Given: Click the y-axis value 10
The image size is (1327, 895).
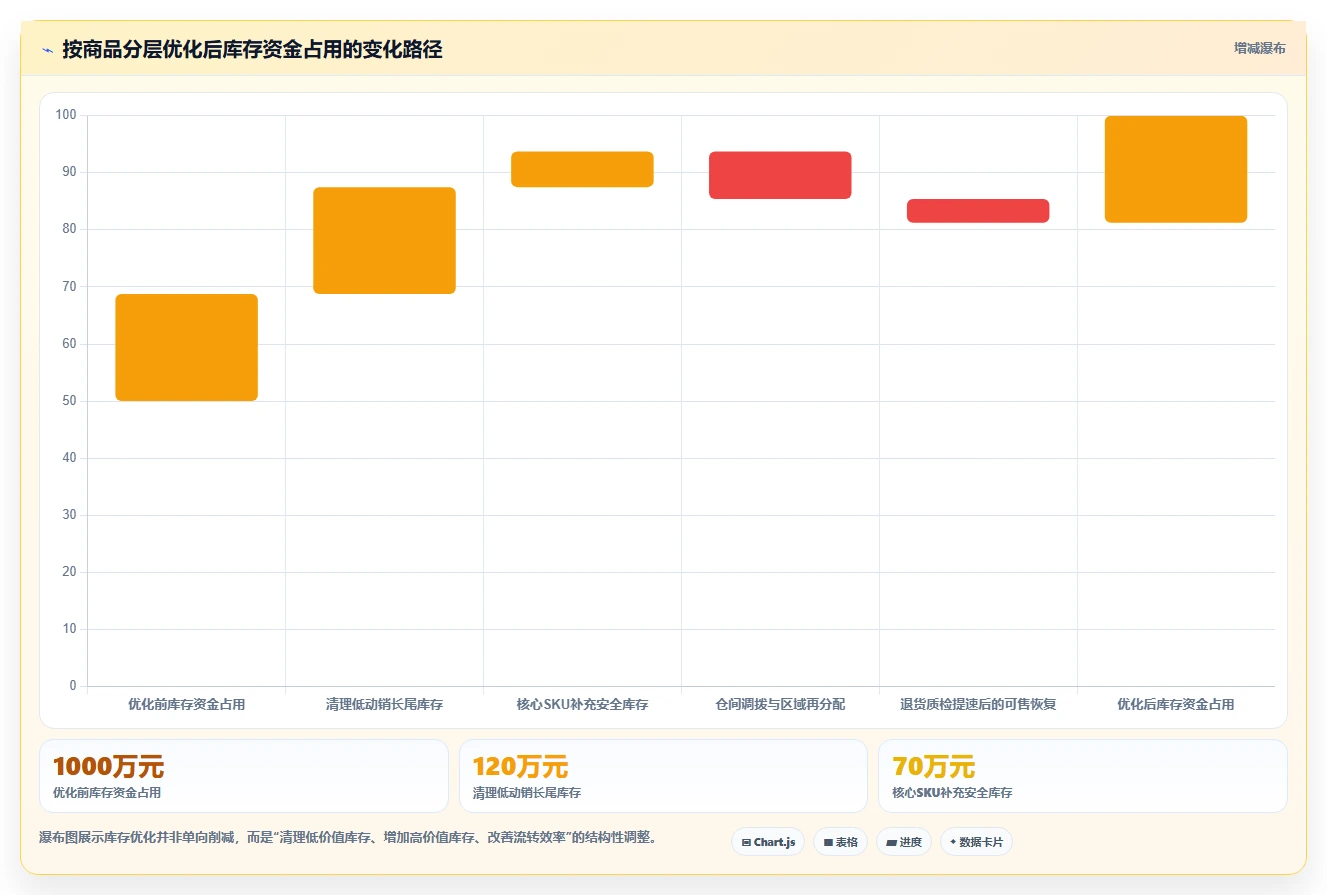Looking at the screenshot, I should tap(69, 628).
